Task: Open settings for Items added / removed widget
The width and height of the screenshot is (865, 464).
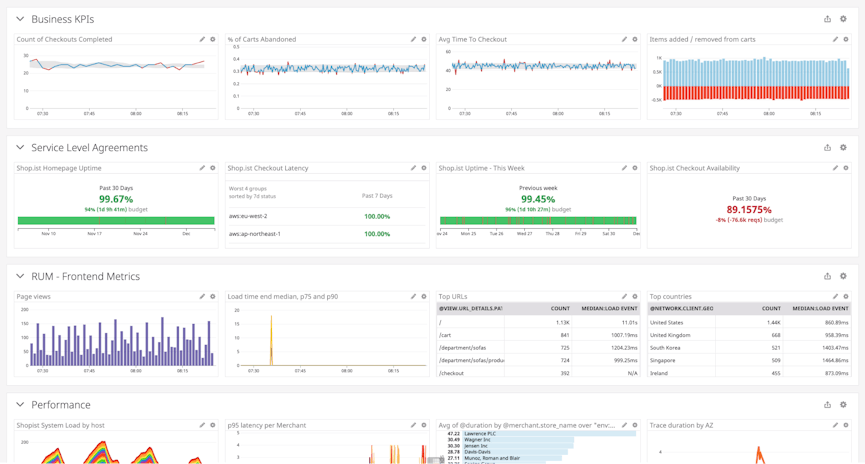Action: (x=846, y=40)
